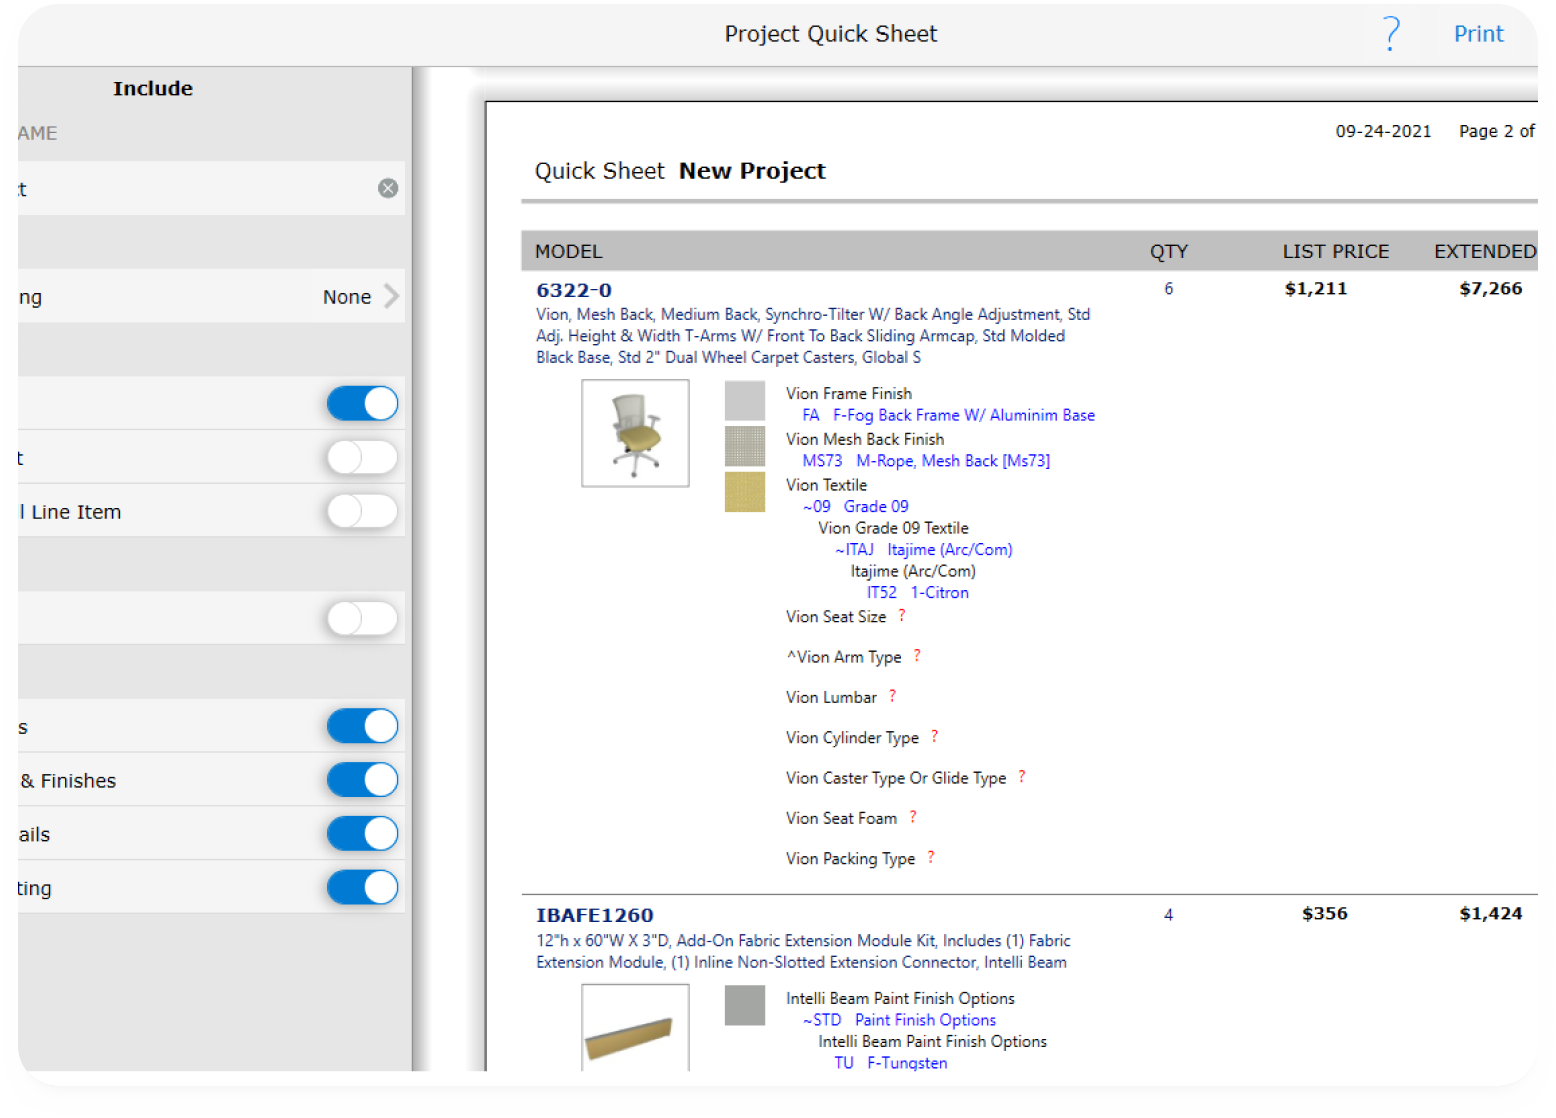The width and height of the screenshot is (1556, 1118).
Task: Disable the & Finishes toggle
Action: pos(362,780)
